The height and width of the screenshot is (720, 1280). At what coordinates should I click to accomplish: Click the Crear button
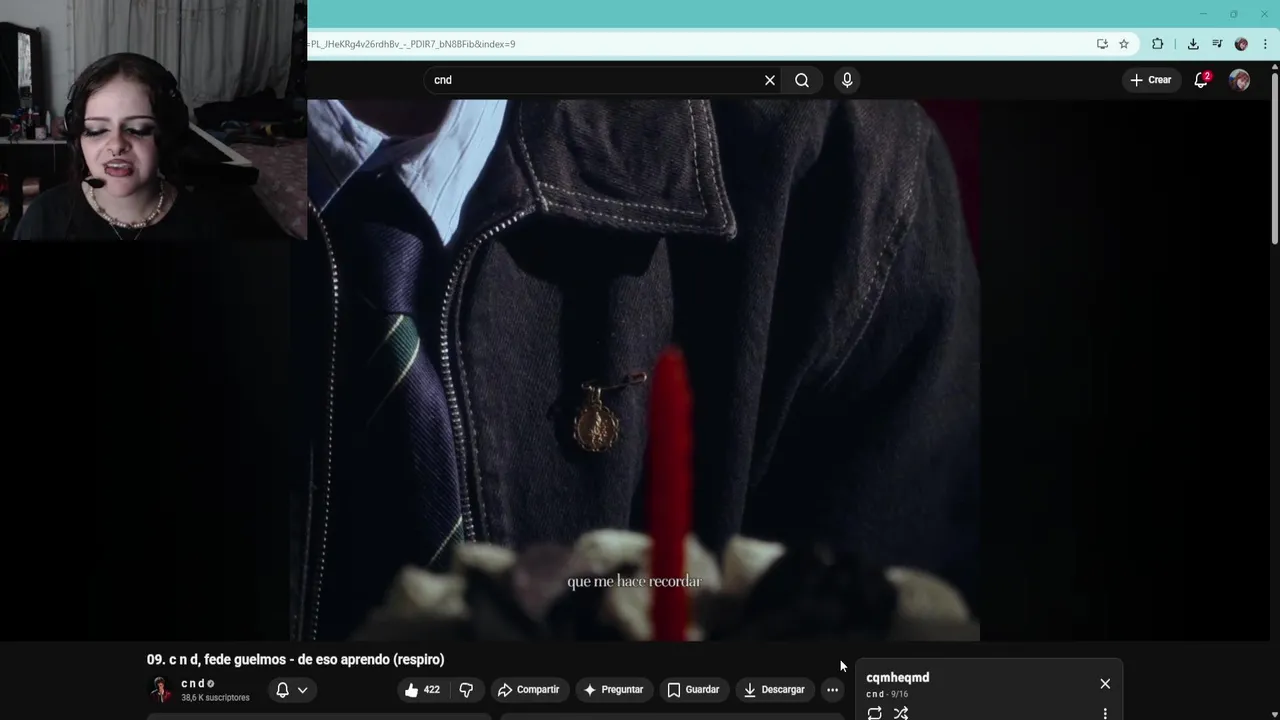coord(1150,80)
